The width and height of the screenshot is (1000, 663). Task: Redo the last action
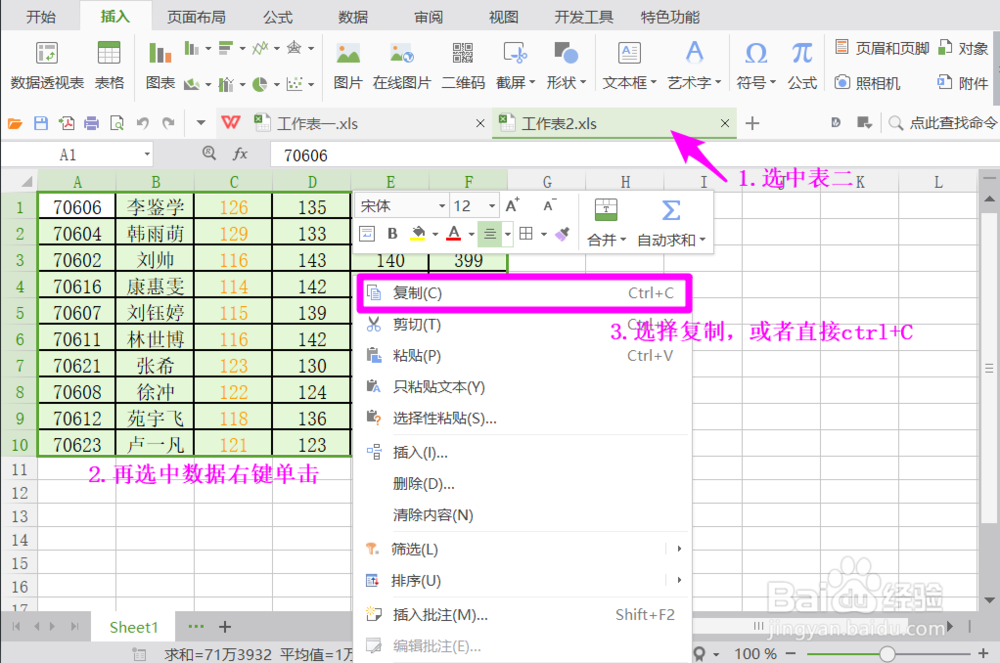click(x=168, y=123)
